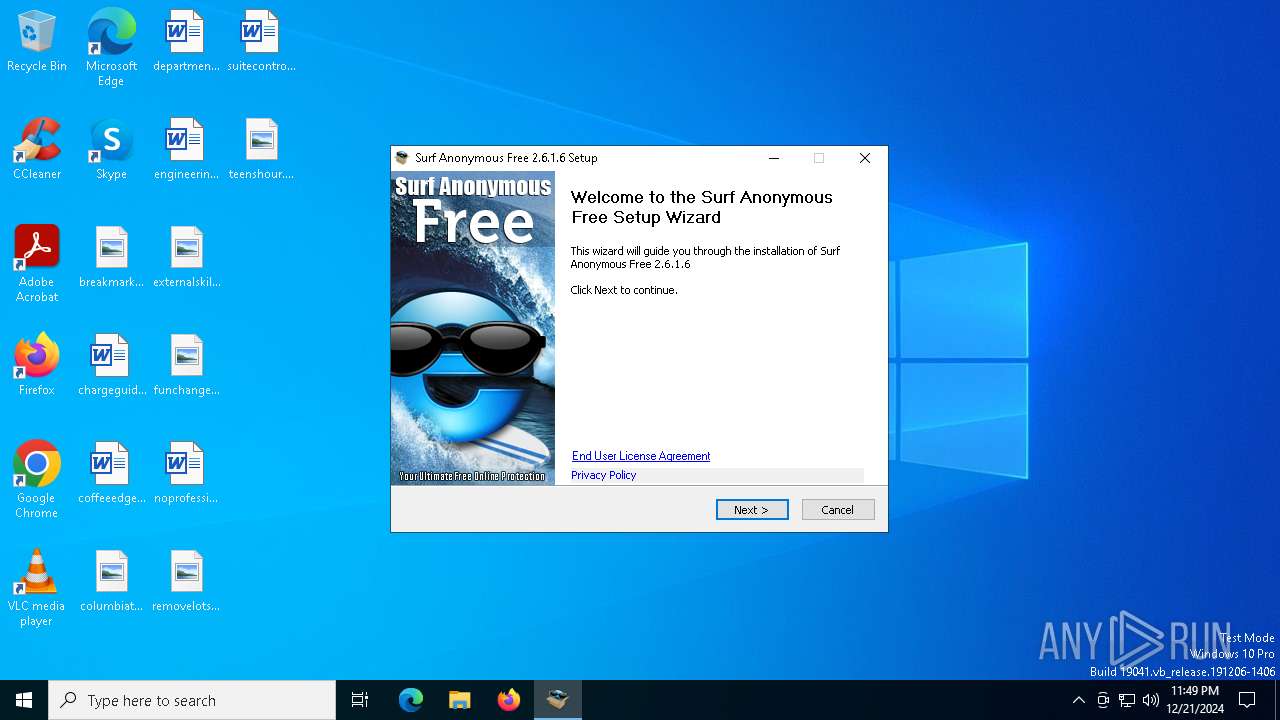This screenshot has height=720, width=1280.
Task: Open the End User License Agreement link
Action: coord(641,456)
